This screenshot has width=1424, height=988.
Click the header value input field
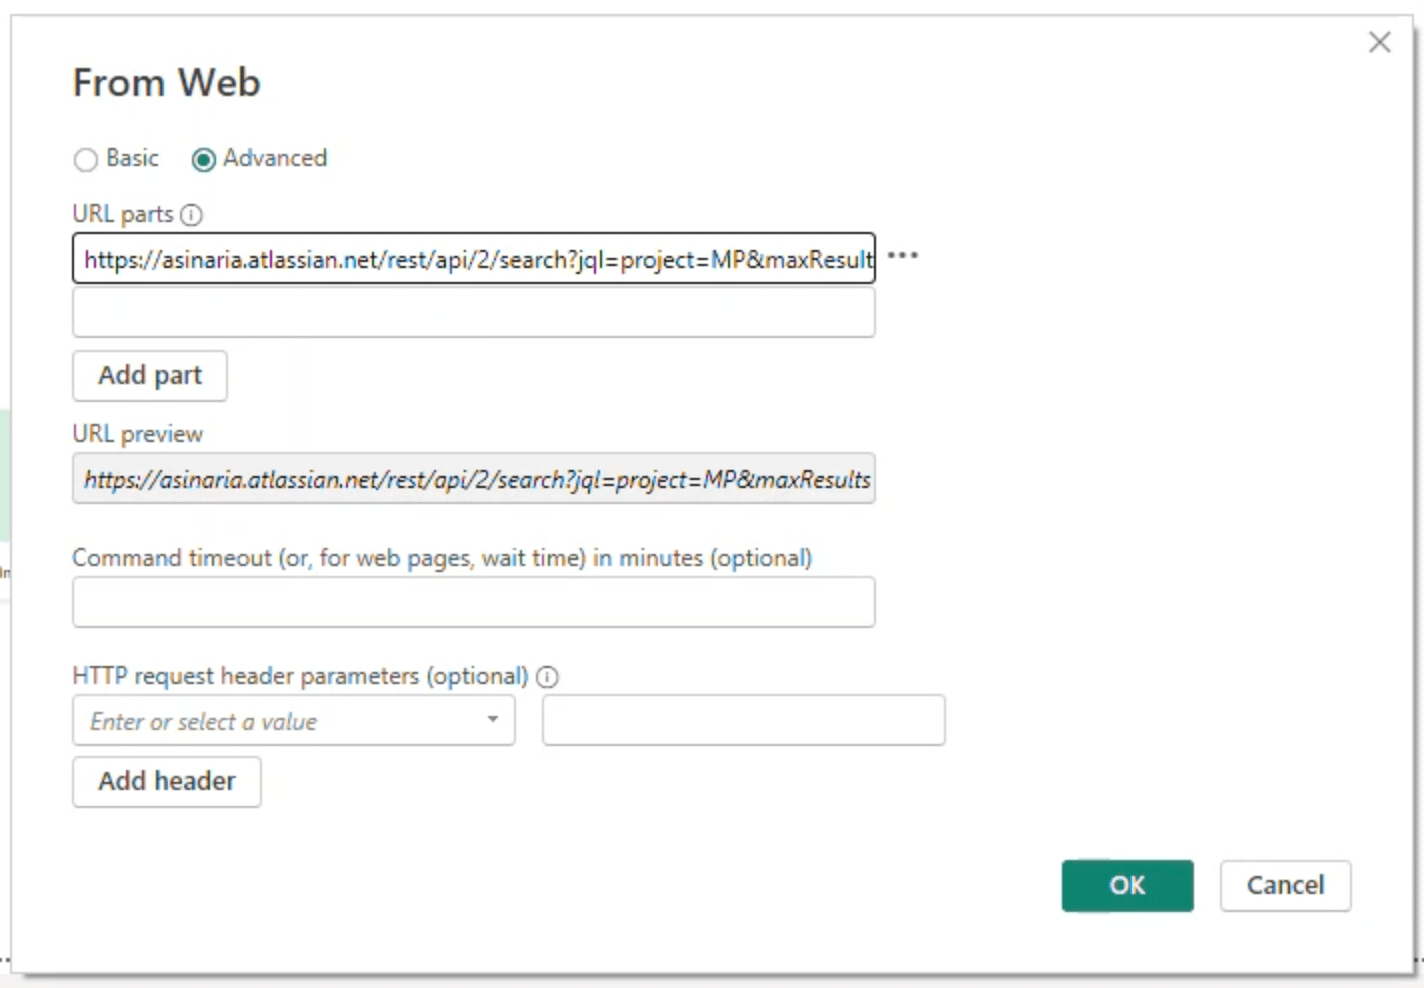coord(743,720)
